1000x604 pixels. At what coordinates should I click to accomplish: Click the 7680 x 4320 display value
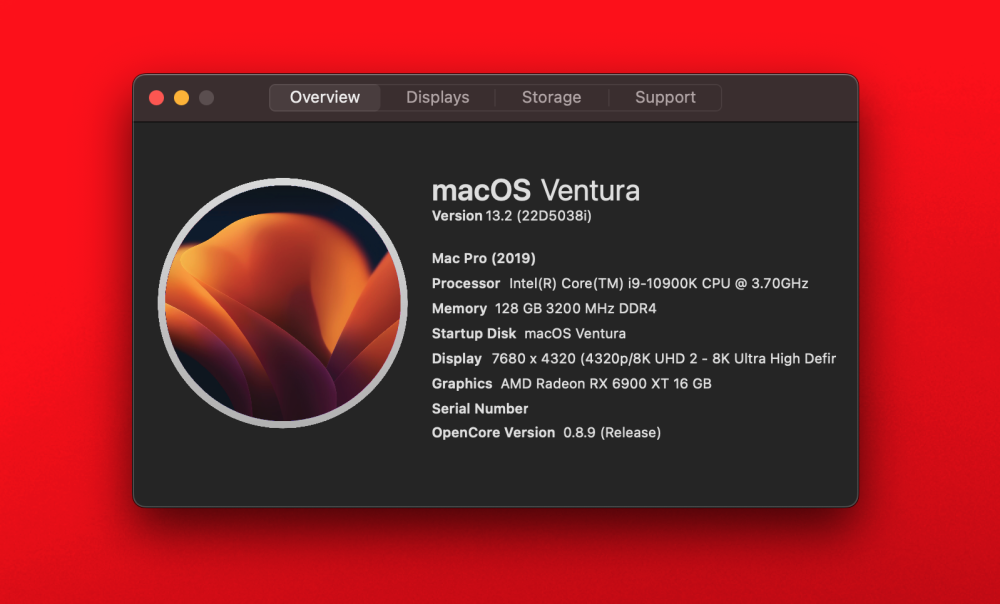(663, 358)
